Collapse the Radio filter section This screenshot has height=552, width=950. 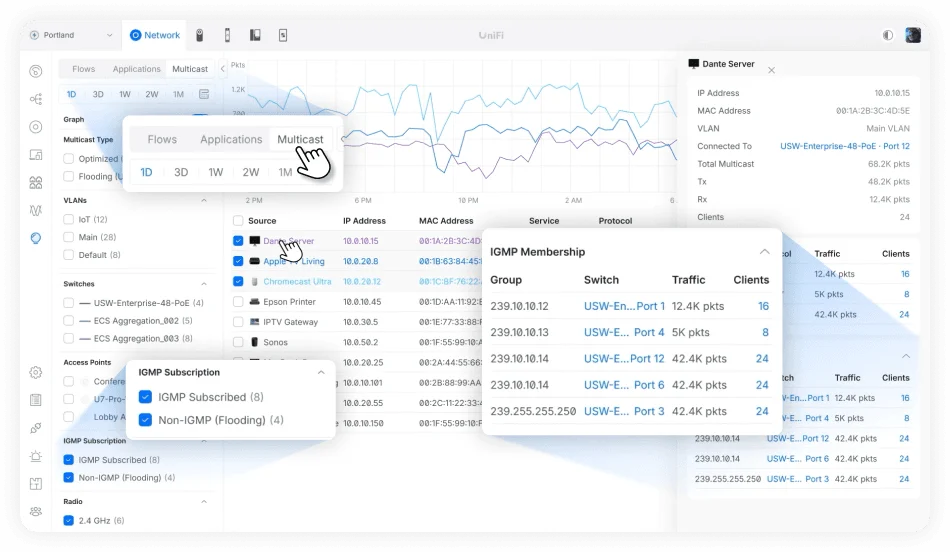click(x=204, y=501)
